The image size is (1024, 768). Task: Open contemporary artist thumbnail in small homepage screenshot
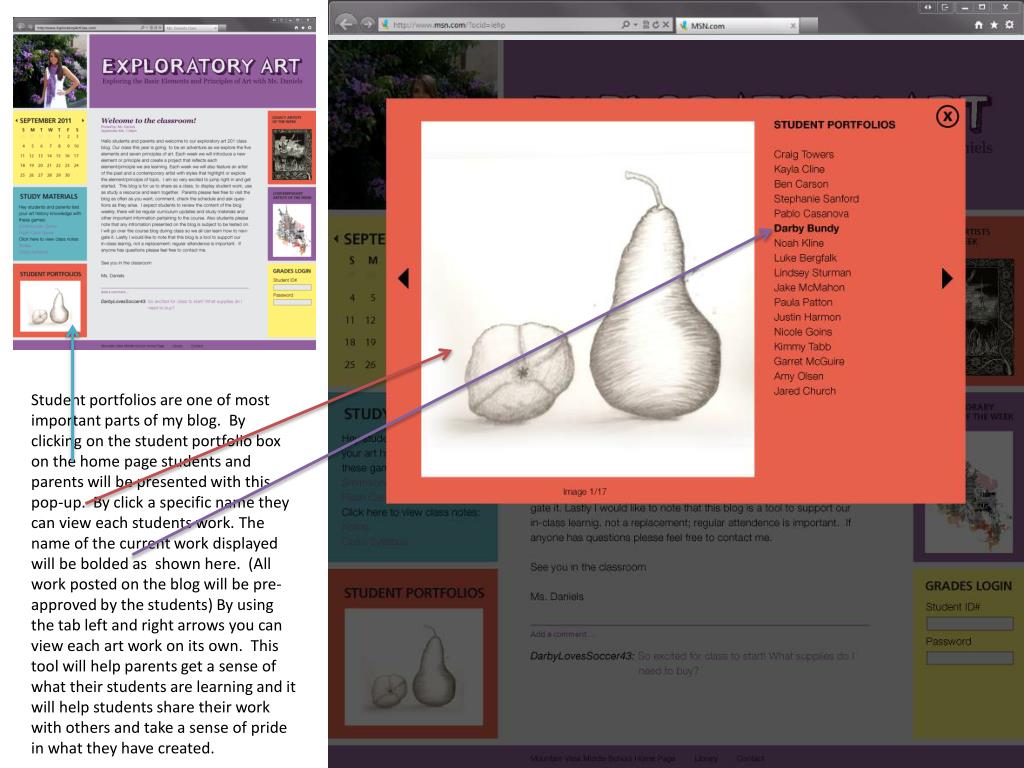[292, 229]
